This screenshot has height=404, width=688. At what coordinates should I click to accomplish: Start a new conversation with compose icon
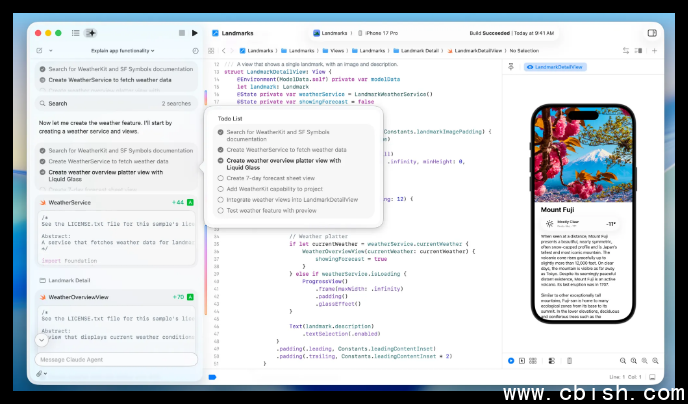39,50
